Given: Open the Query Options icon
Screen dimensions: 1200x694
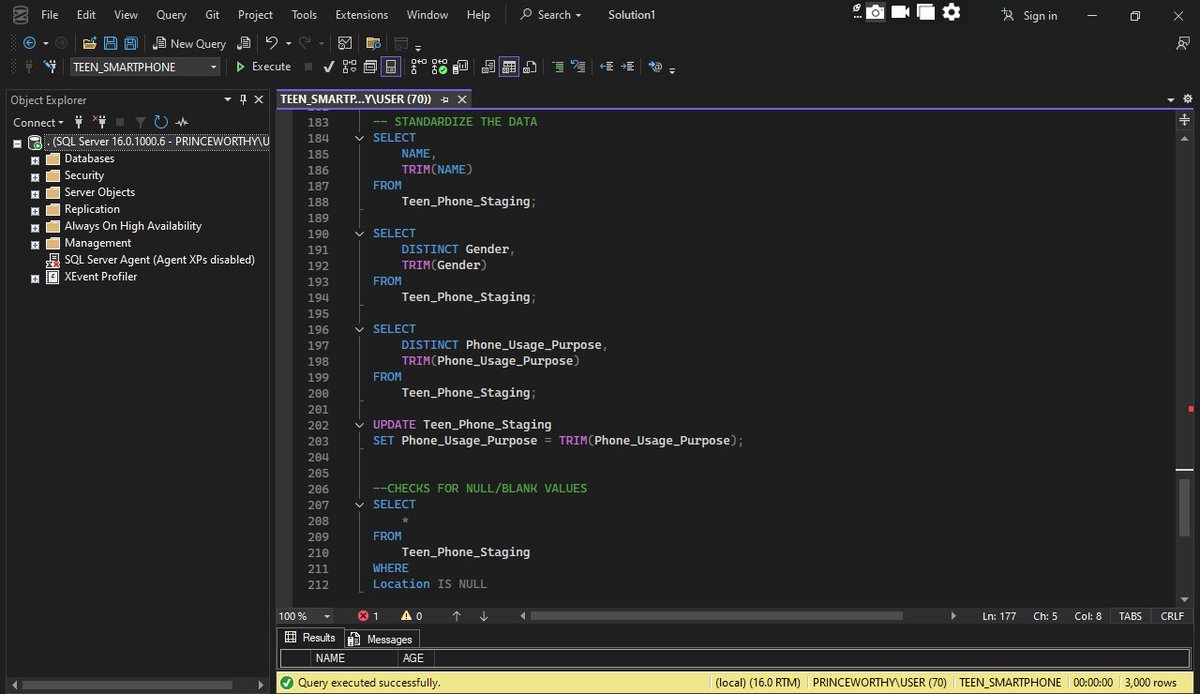Looking at the screenshot, I should 370,67.
